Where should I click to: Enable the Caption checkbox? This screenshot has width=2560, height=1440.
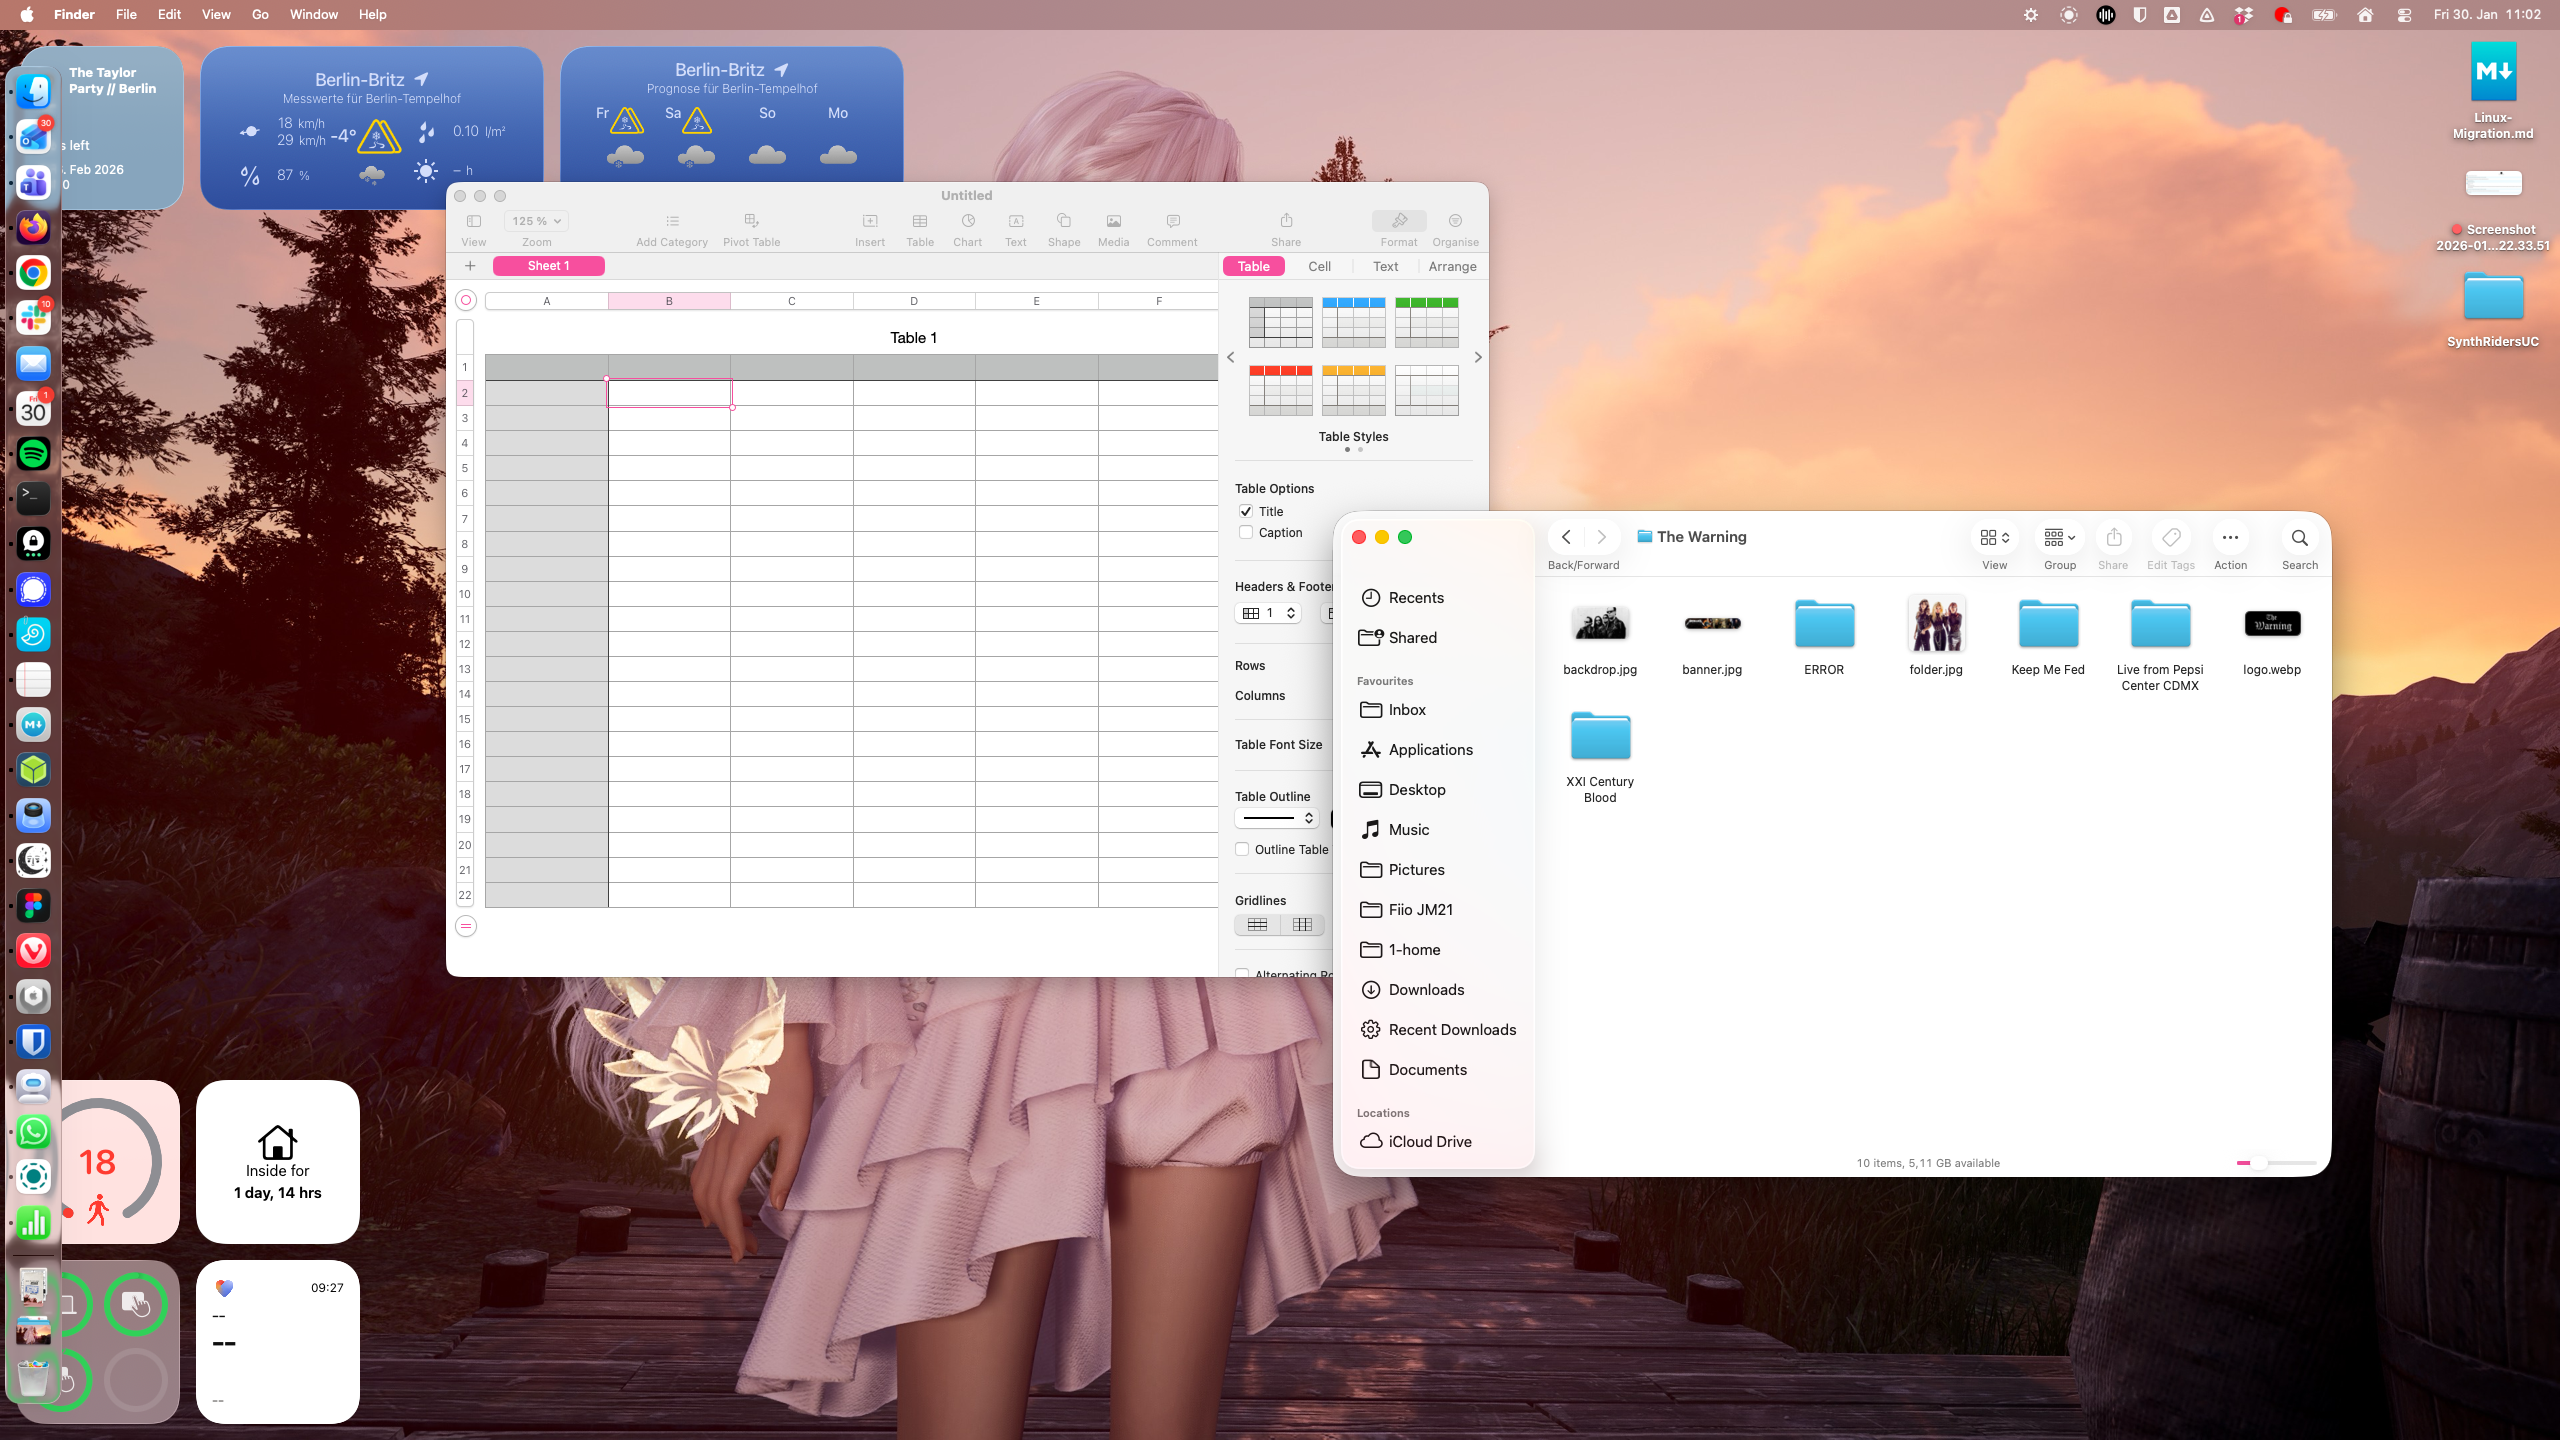click(1245, 532)
